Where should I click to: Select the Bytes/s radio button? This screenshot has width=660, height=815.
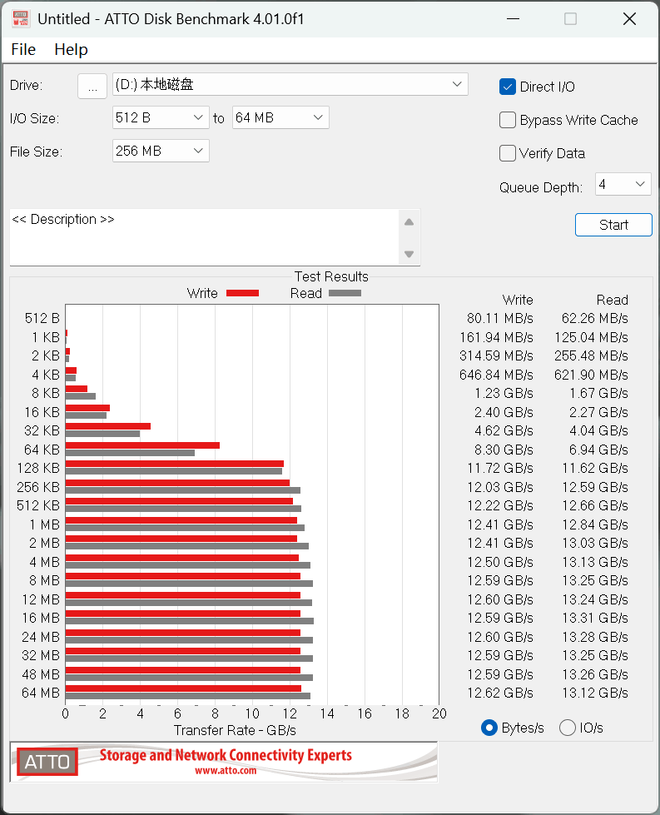pyautogui.click(x=490, y=728)
